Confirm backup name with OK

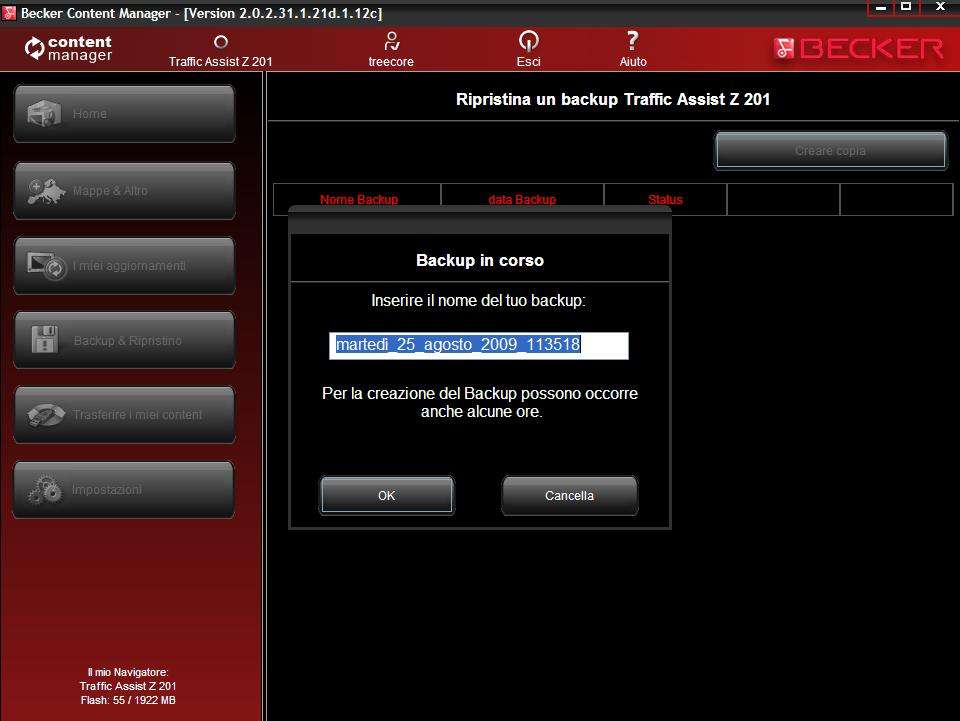[x=387, y=495]
